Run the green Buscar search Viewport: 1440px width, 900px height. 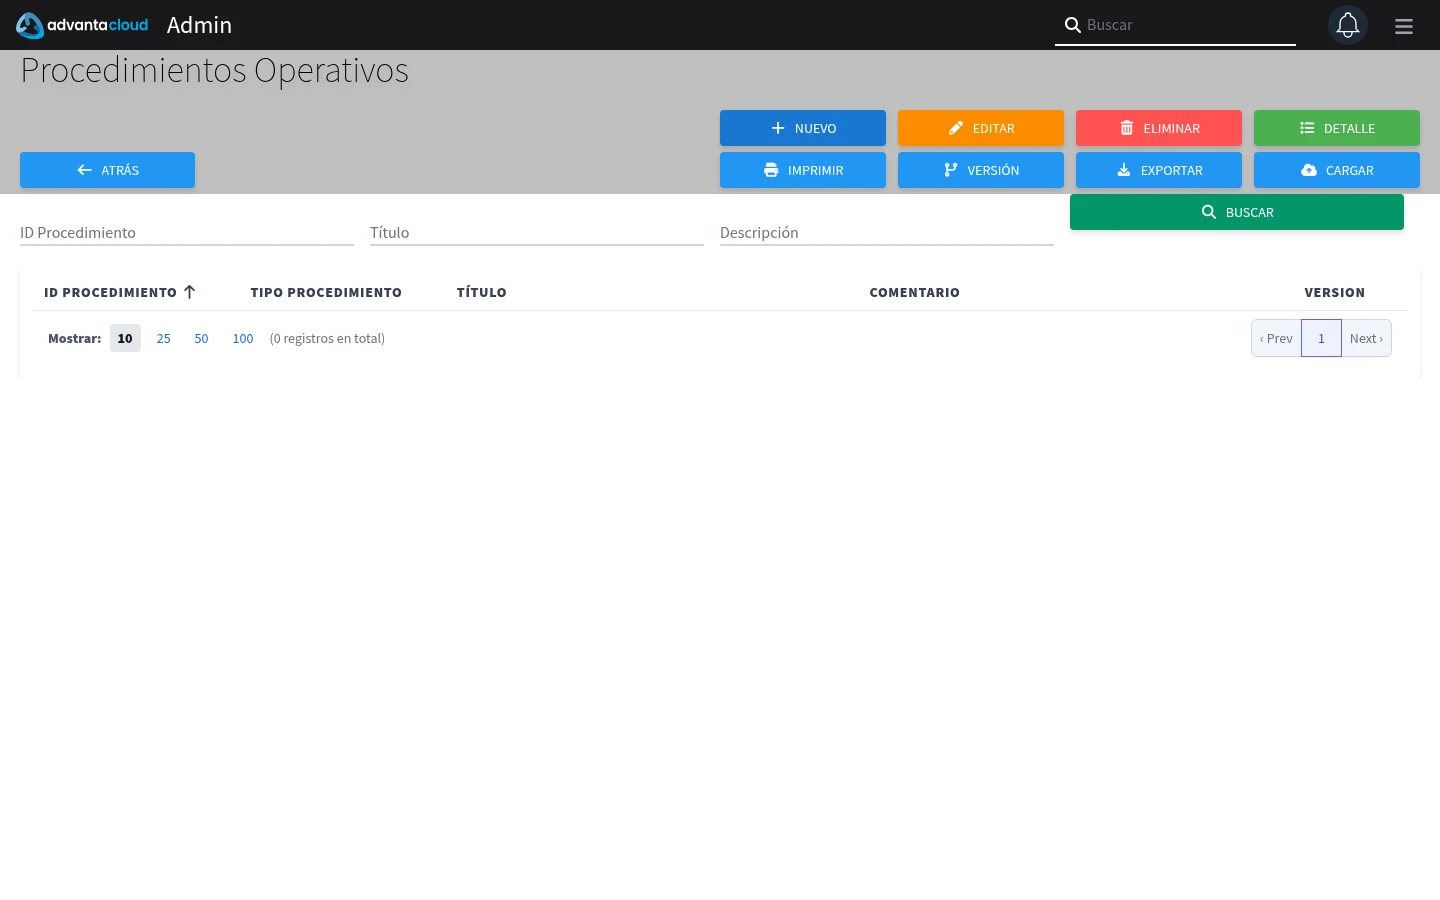[x=1237, y=212]
